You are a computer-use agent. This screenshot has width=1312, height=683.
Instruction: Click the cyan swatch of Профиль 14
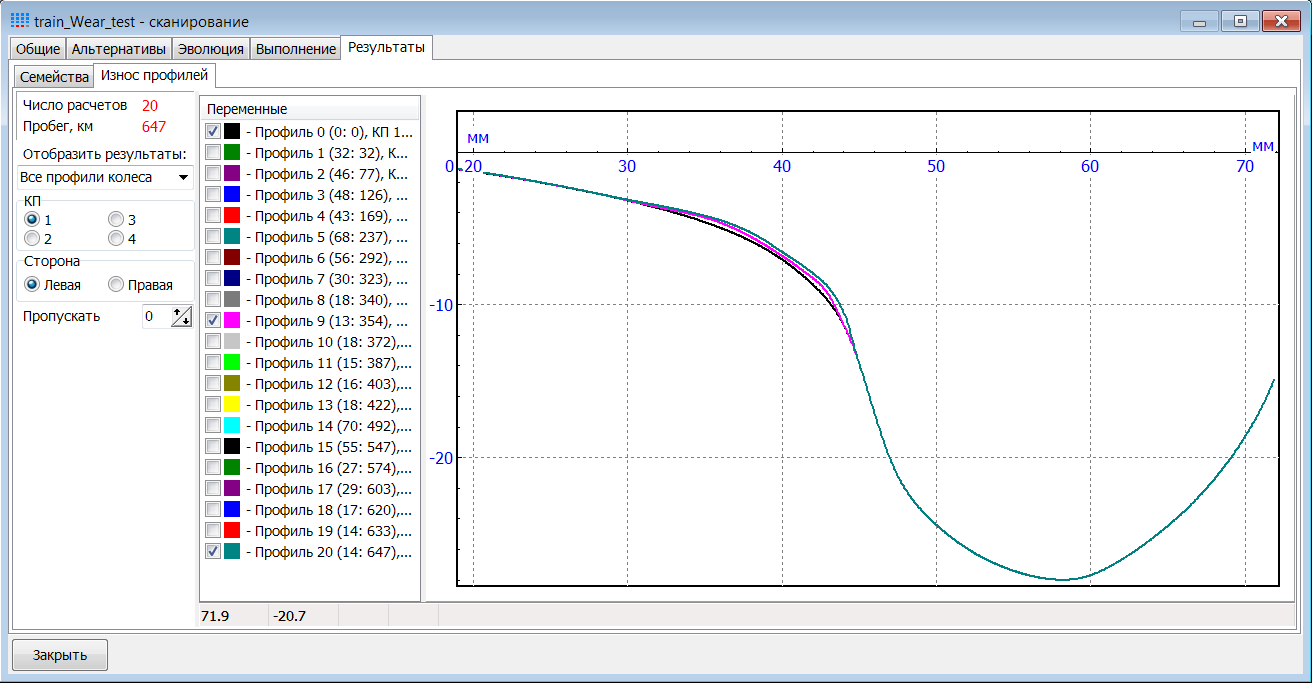point(232,425)
